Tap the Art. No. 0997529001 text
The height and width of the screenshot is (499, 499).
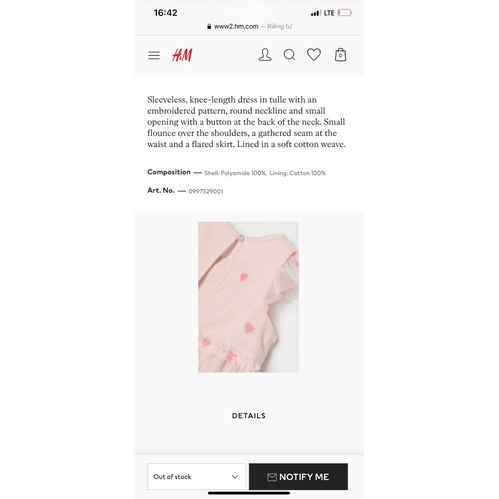coord(185,191)
